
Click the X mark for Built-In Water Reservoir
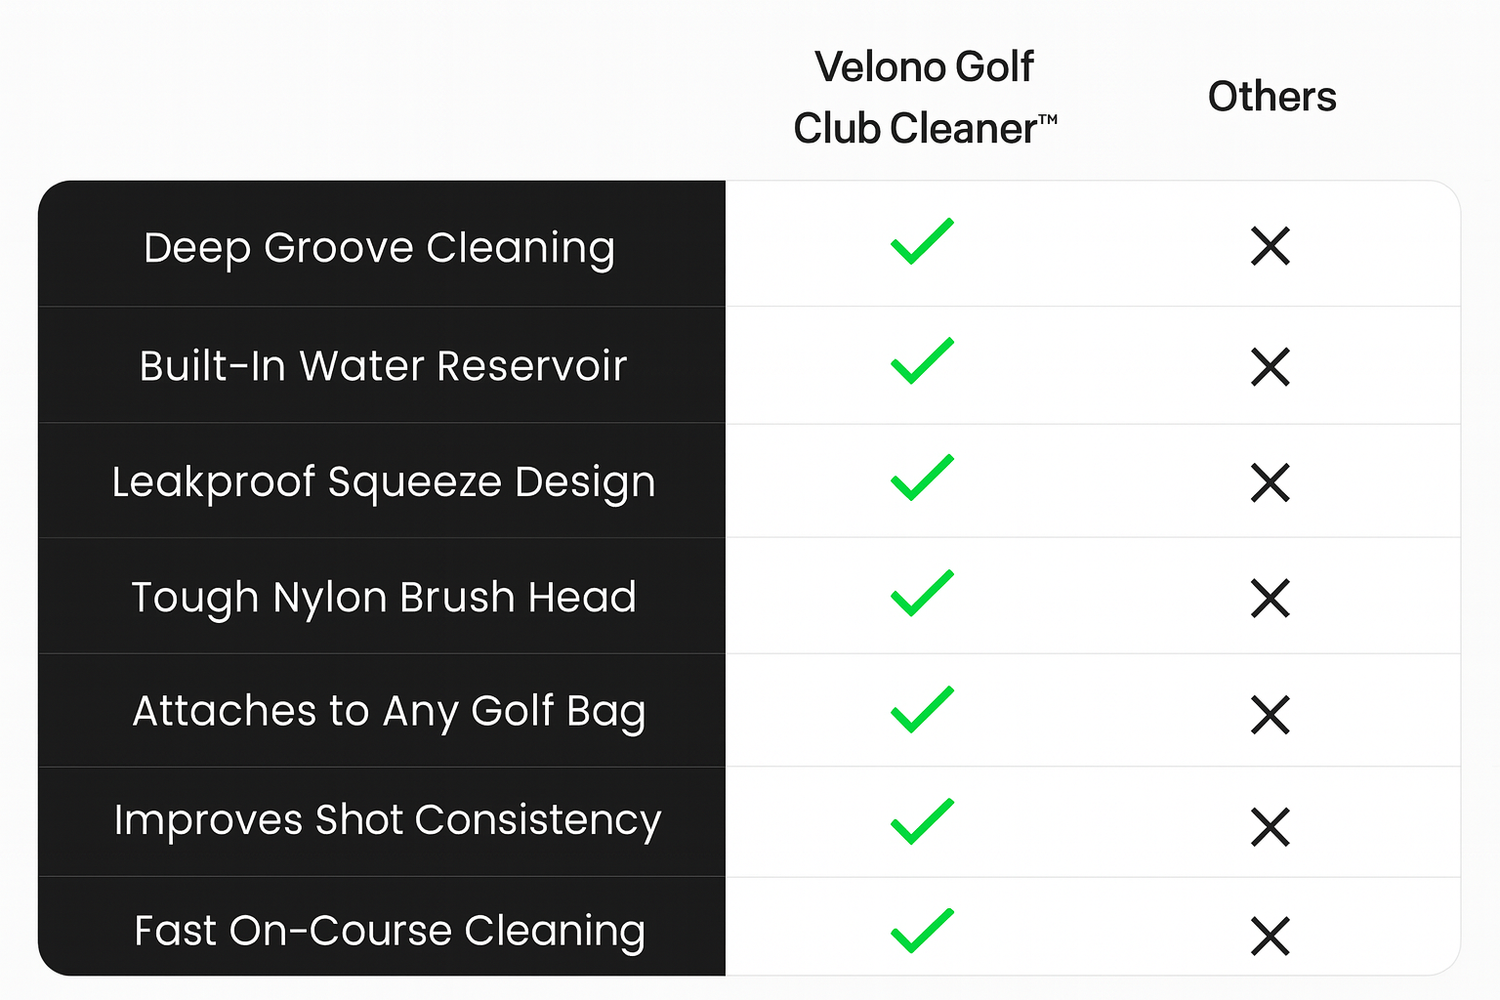point(1270,367)
